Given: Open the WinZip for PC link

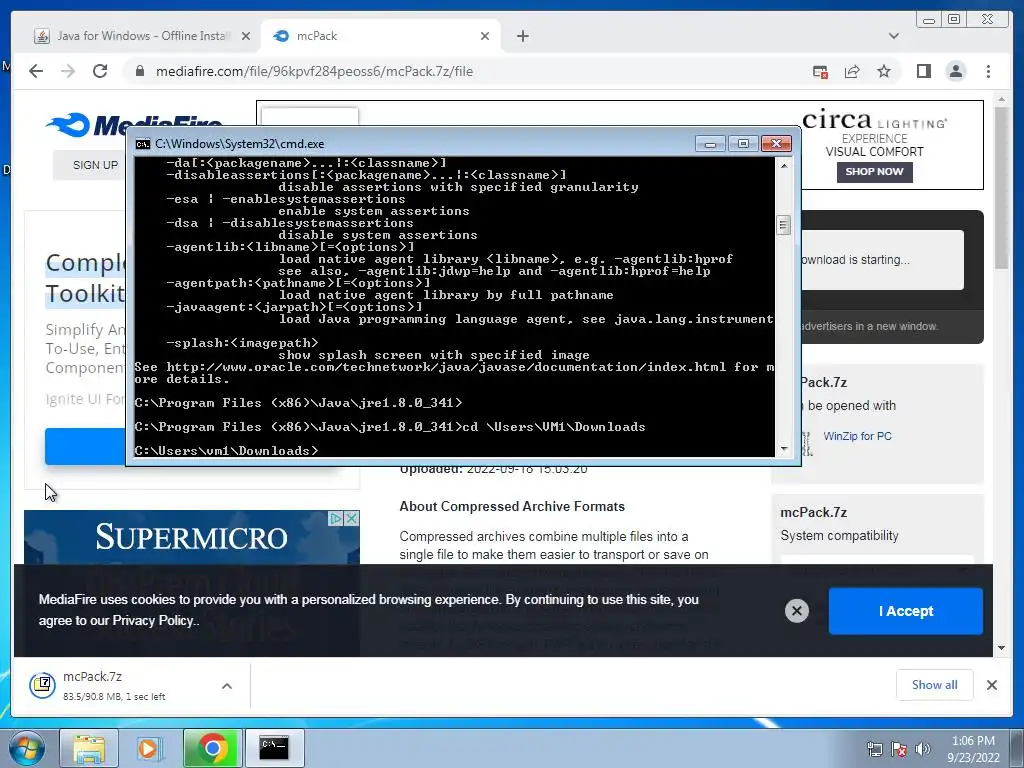Looking at the screenshot, I should coord(857,436).
